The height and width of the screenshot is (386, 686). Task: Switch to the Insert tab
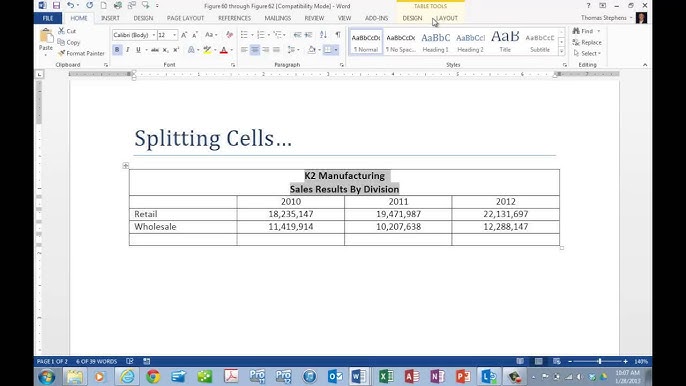(110, 18)
